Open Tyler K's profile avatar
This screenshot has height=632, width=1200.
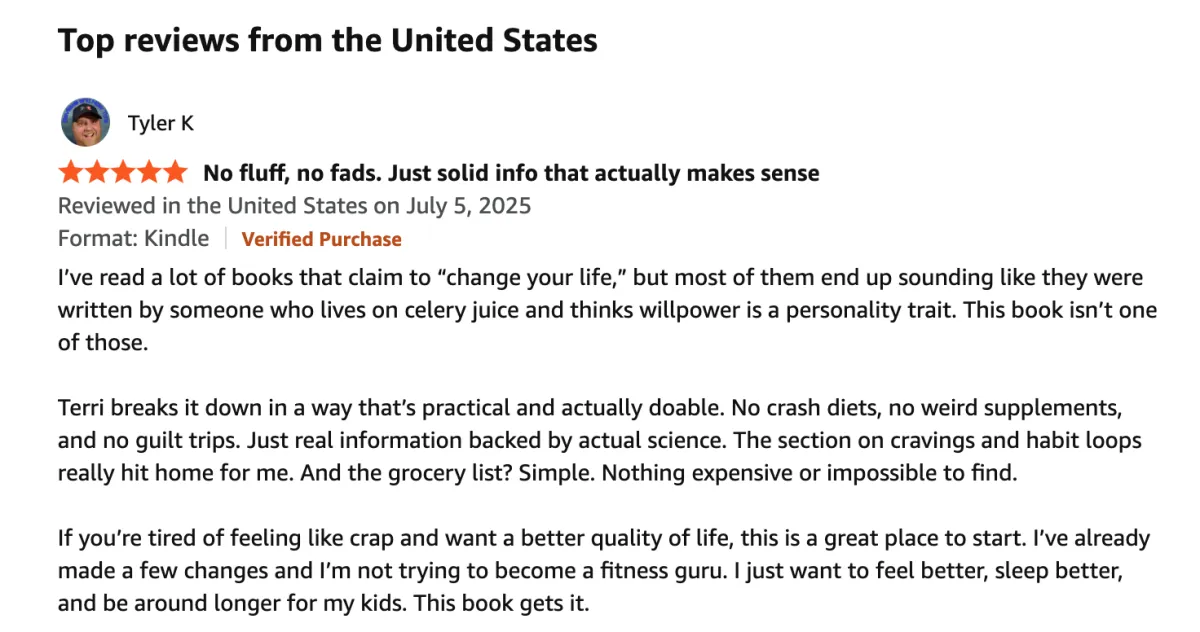pyautogui.click(x=86, y=123)
